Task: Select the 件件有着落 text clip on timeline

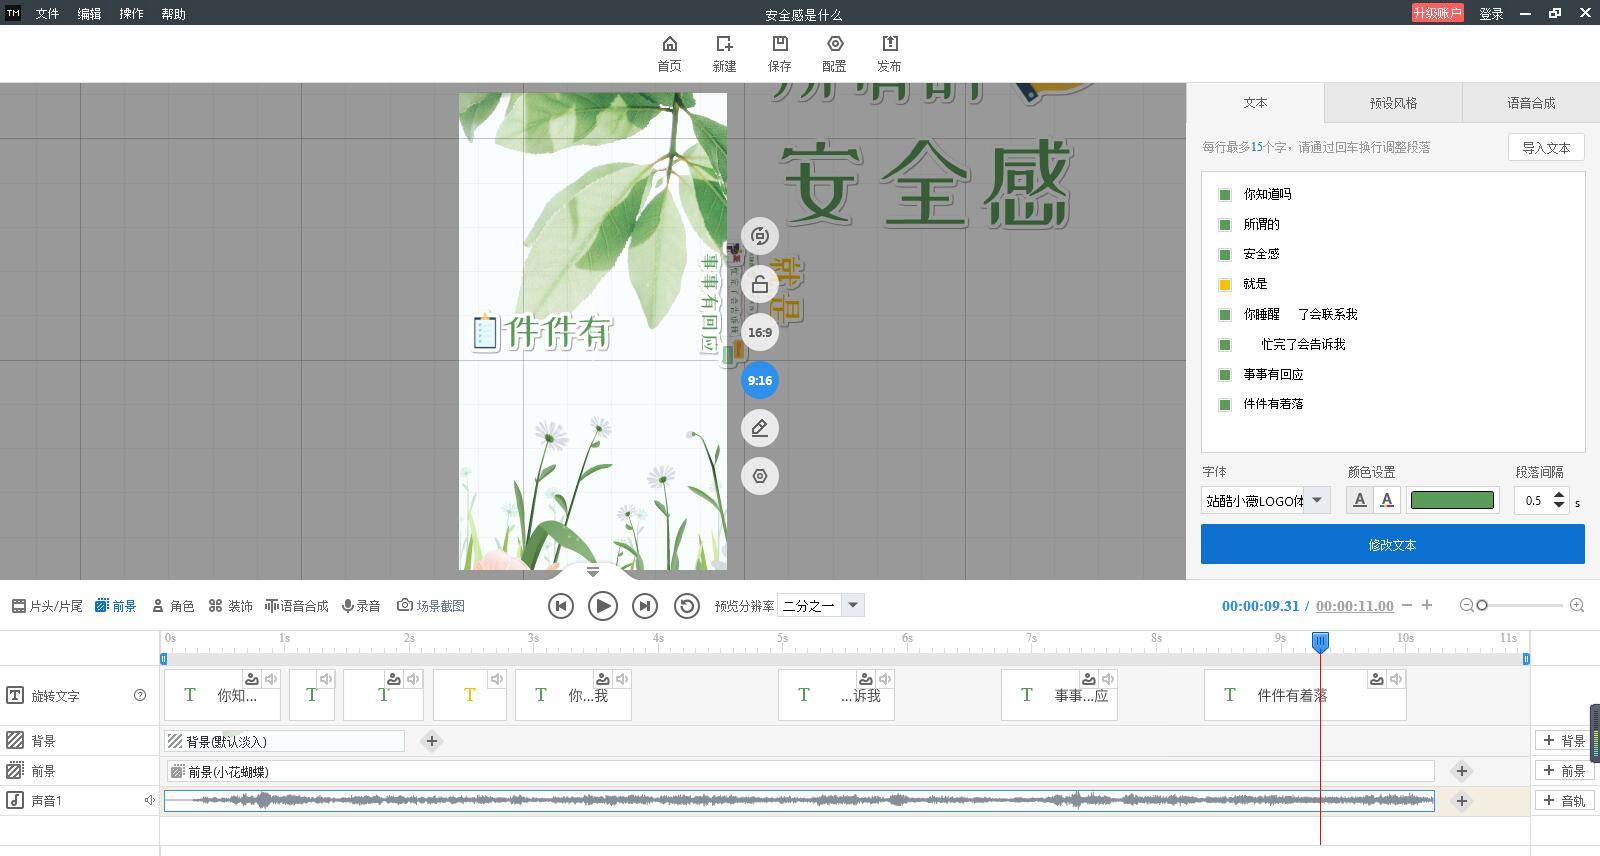Action: pos(1291,696)
